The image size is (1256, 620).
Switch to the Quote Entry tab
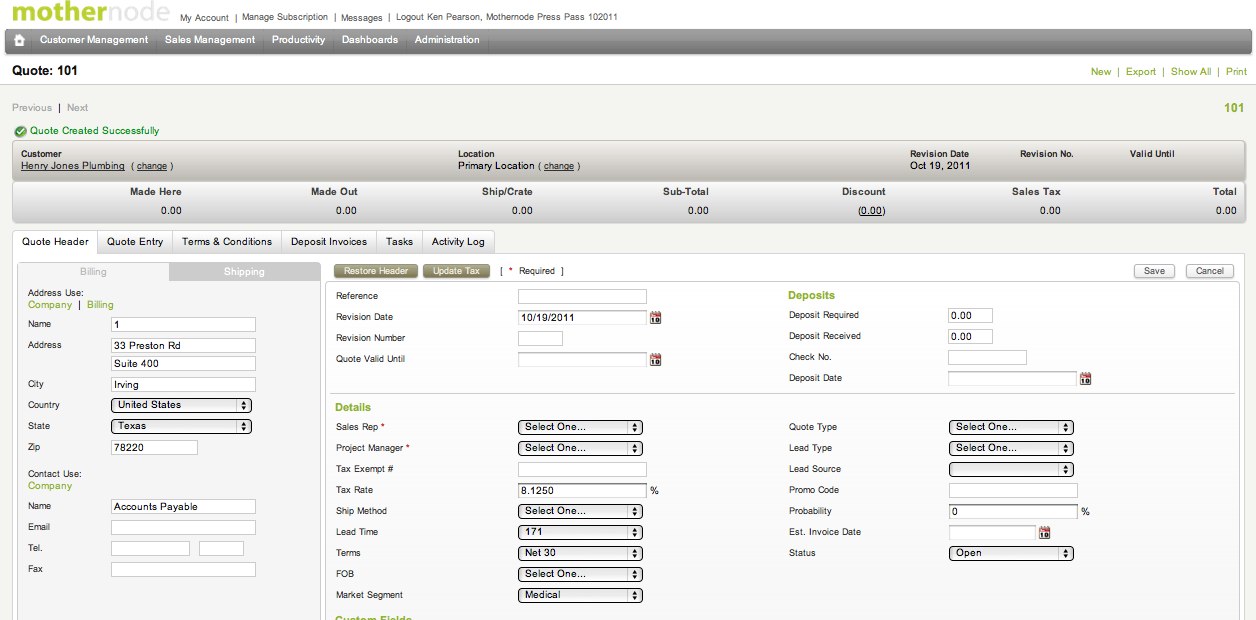[x=135, y=242]
